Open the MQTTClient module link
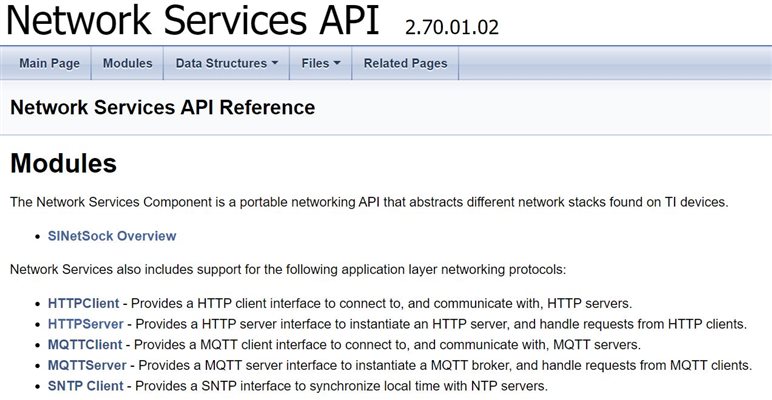 (85, 345)
